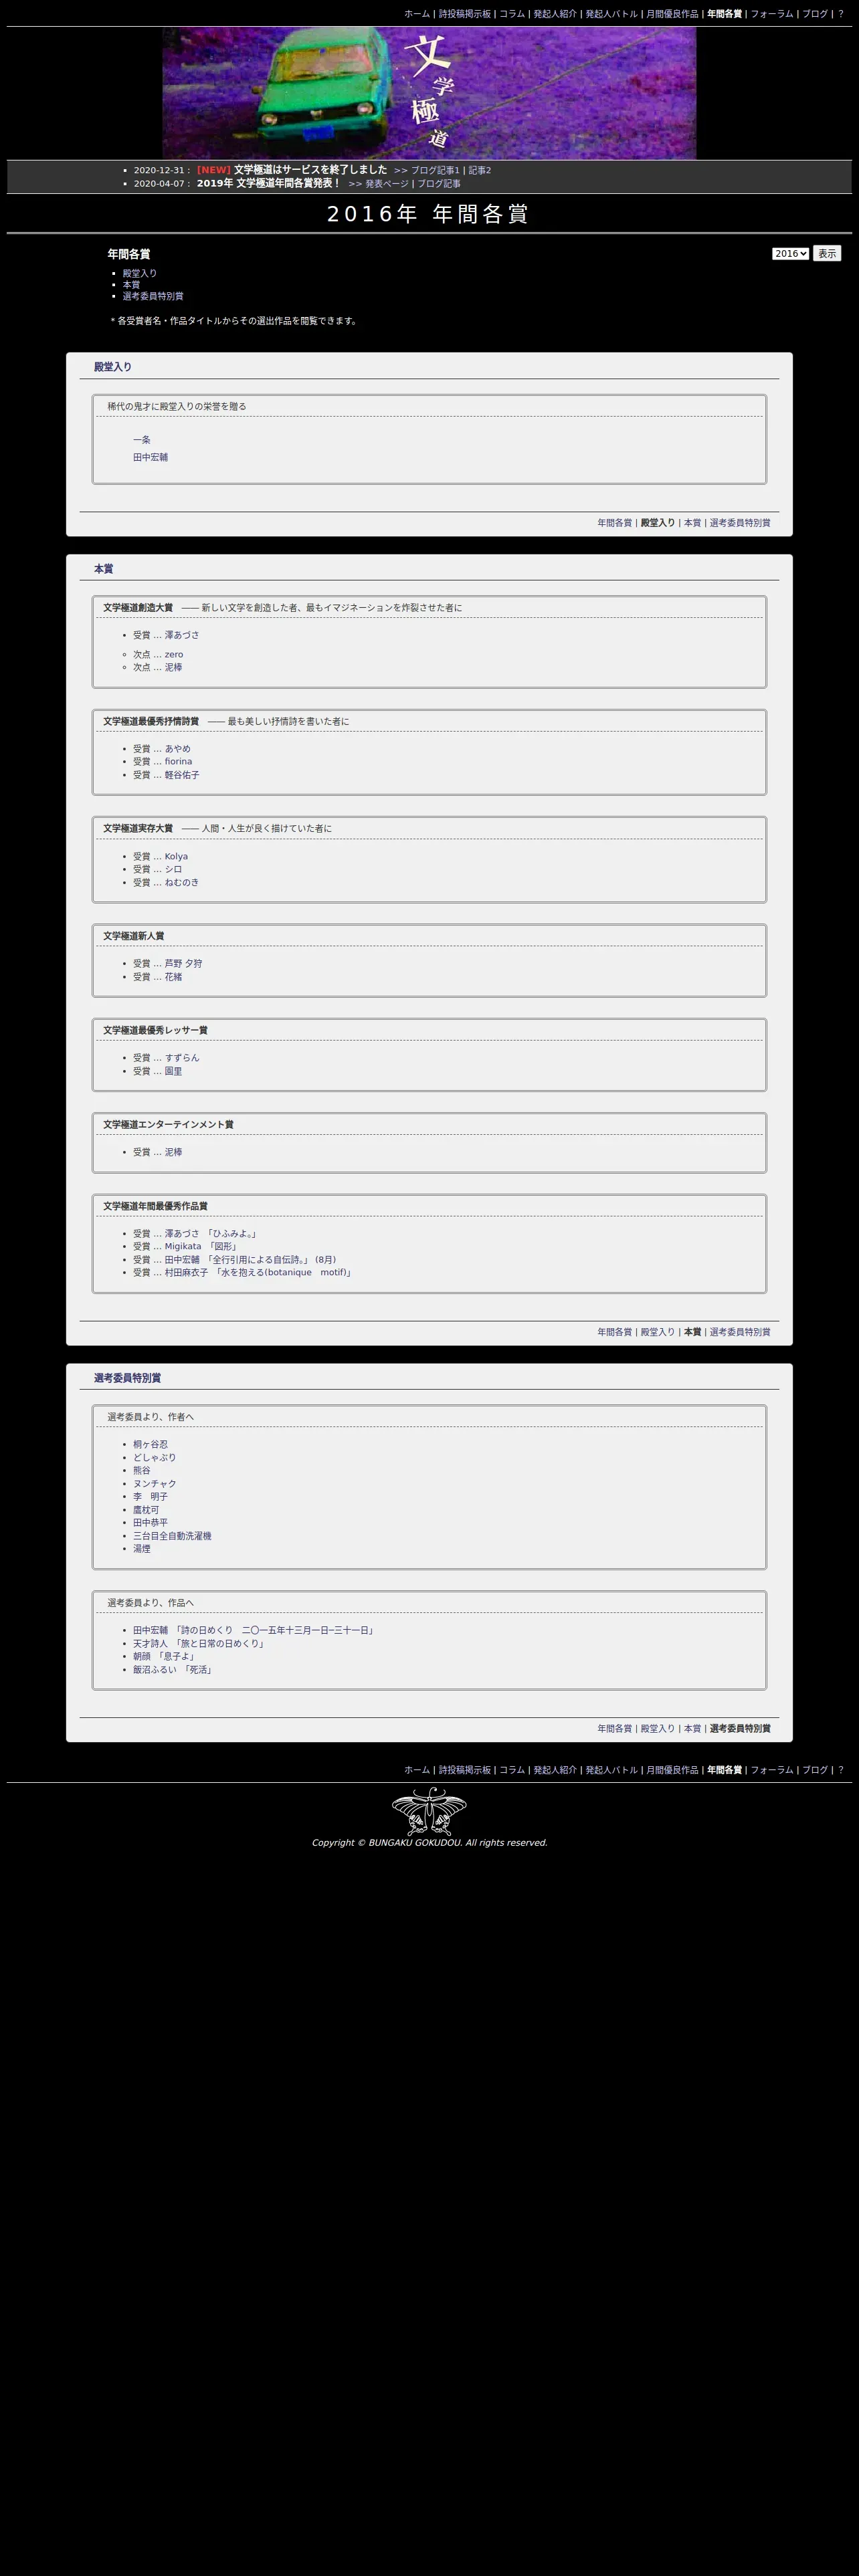The height and width of the screenshot is (2576, 859).
Task: Open 朝顔 「息子よ」 entry
Action: click(166, 1656)
